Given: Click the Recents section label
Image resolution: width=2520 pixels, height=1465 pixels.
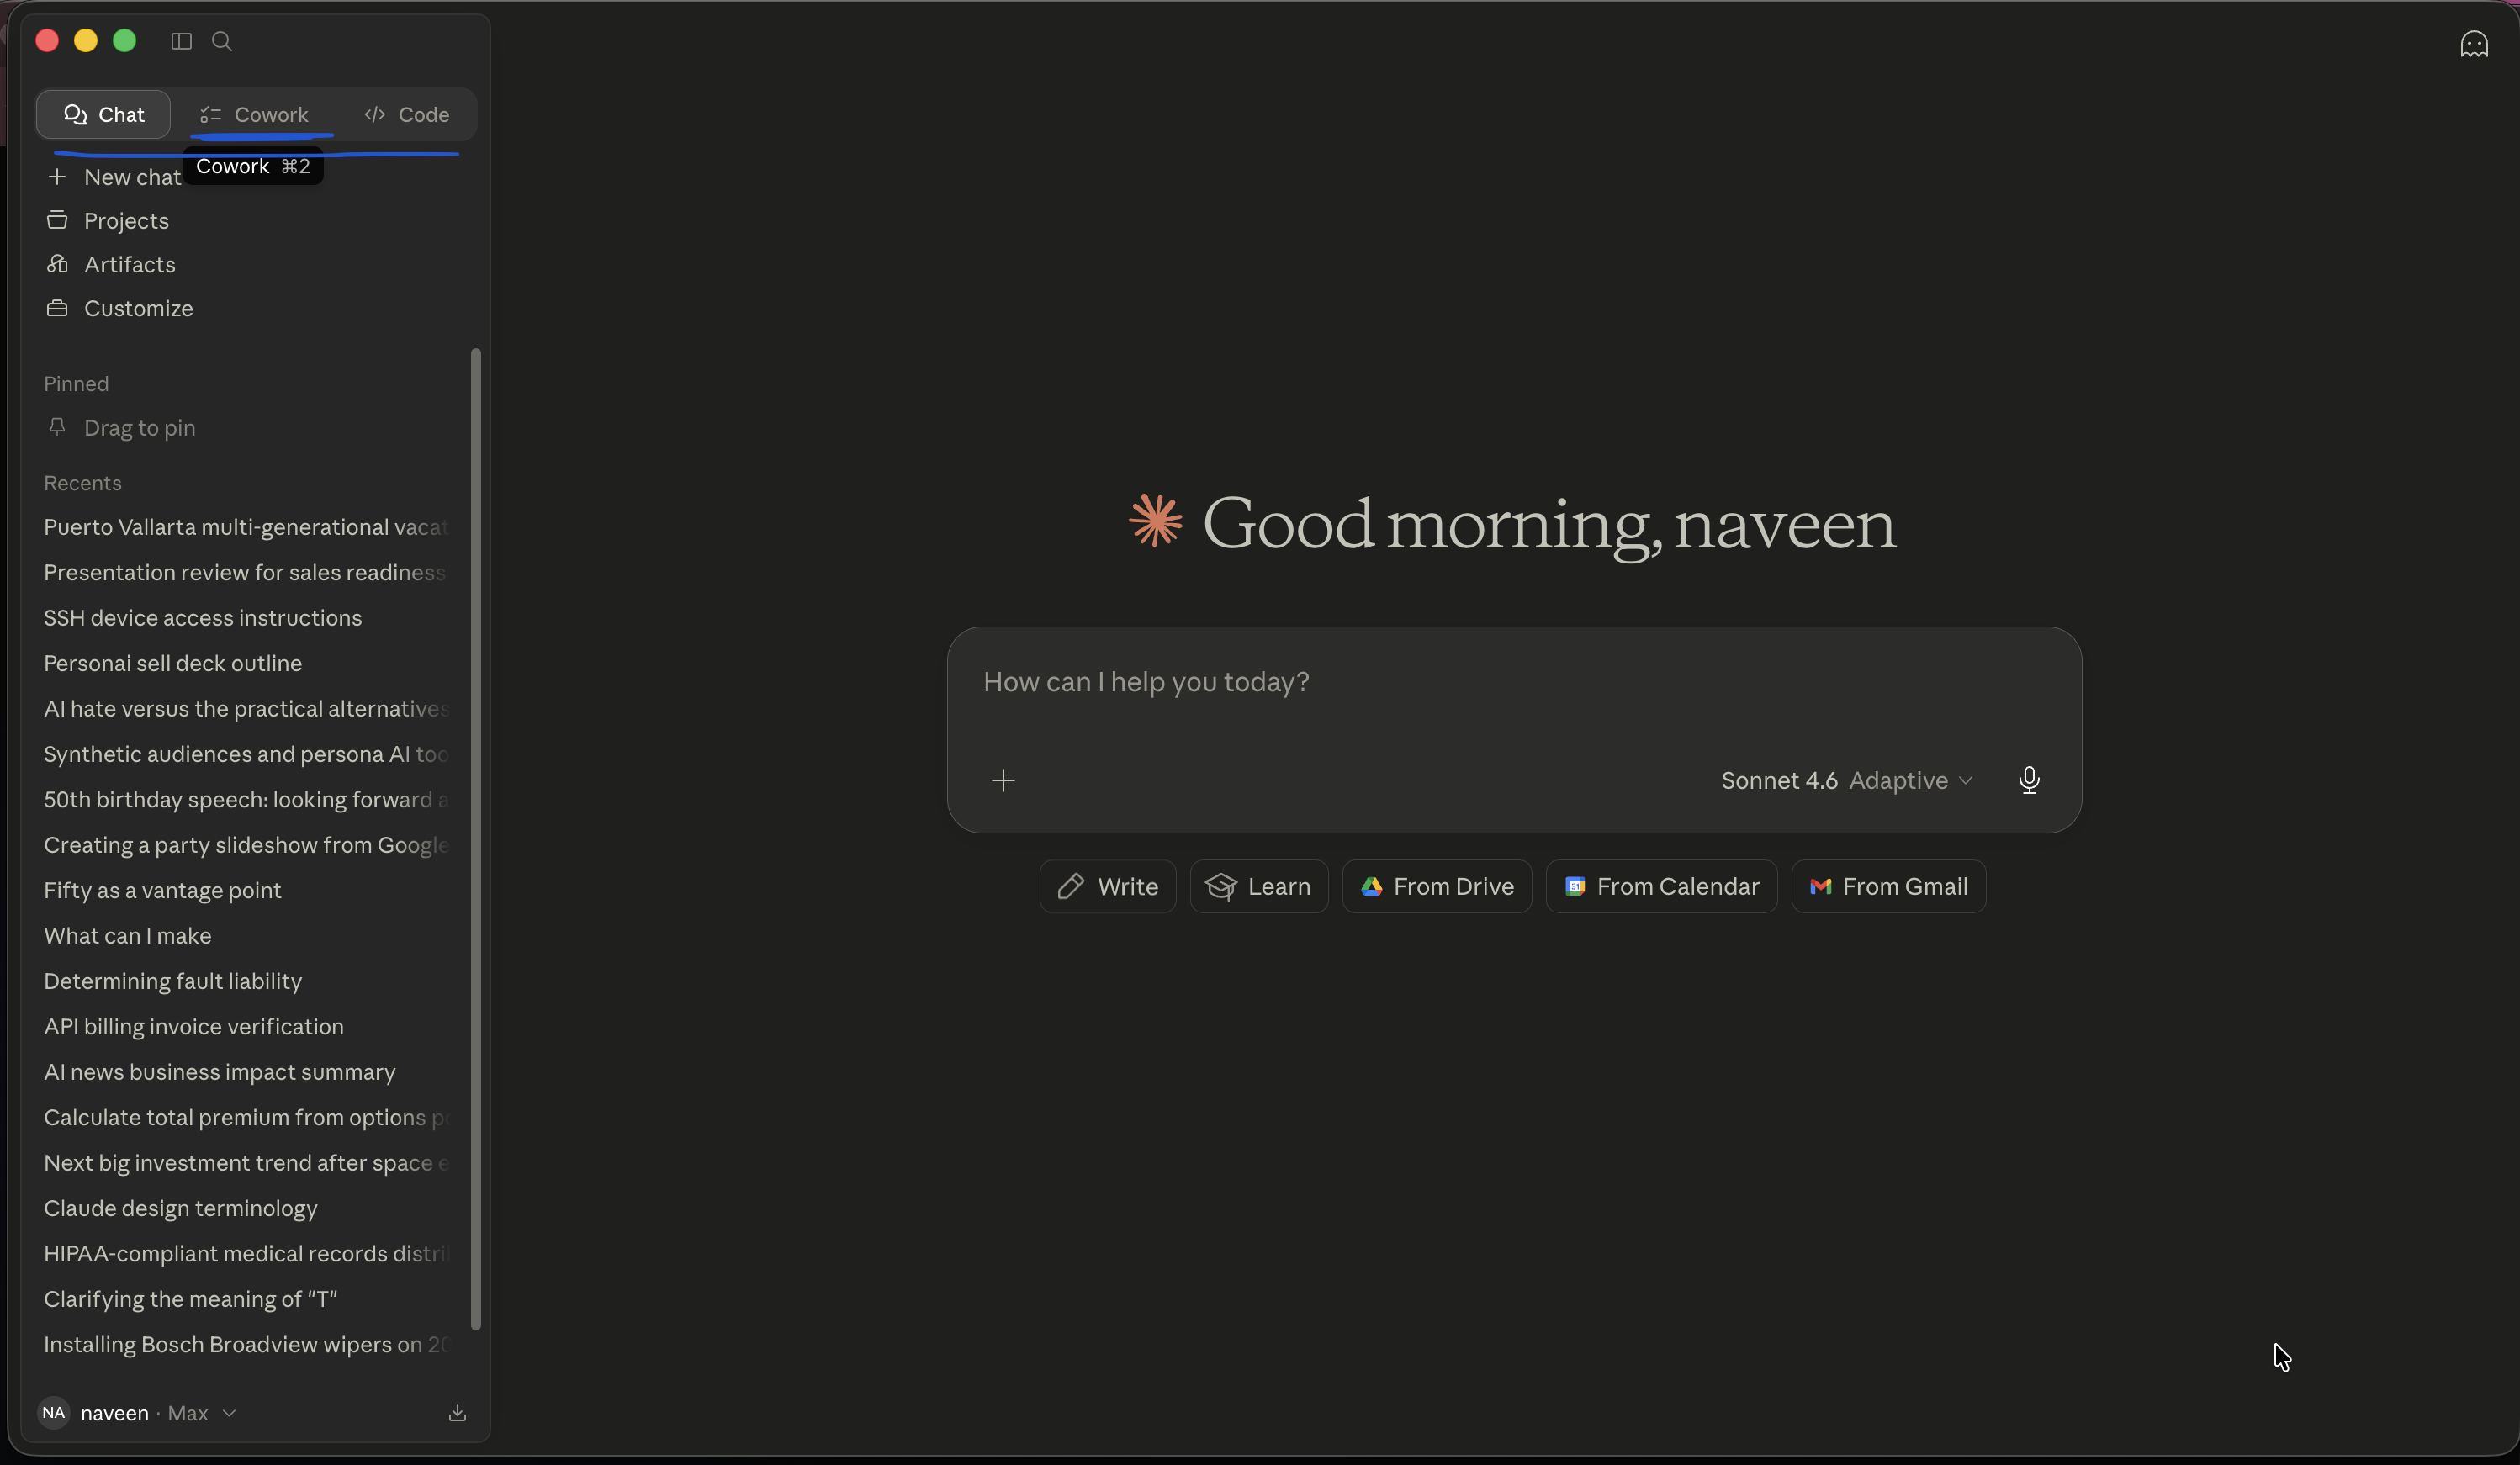Looking at the screenshot, I should click(x=82, y=483).
